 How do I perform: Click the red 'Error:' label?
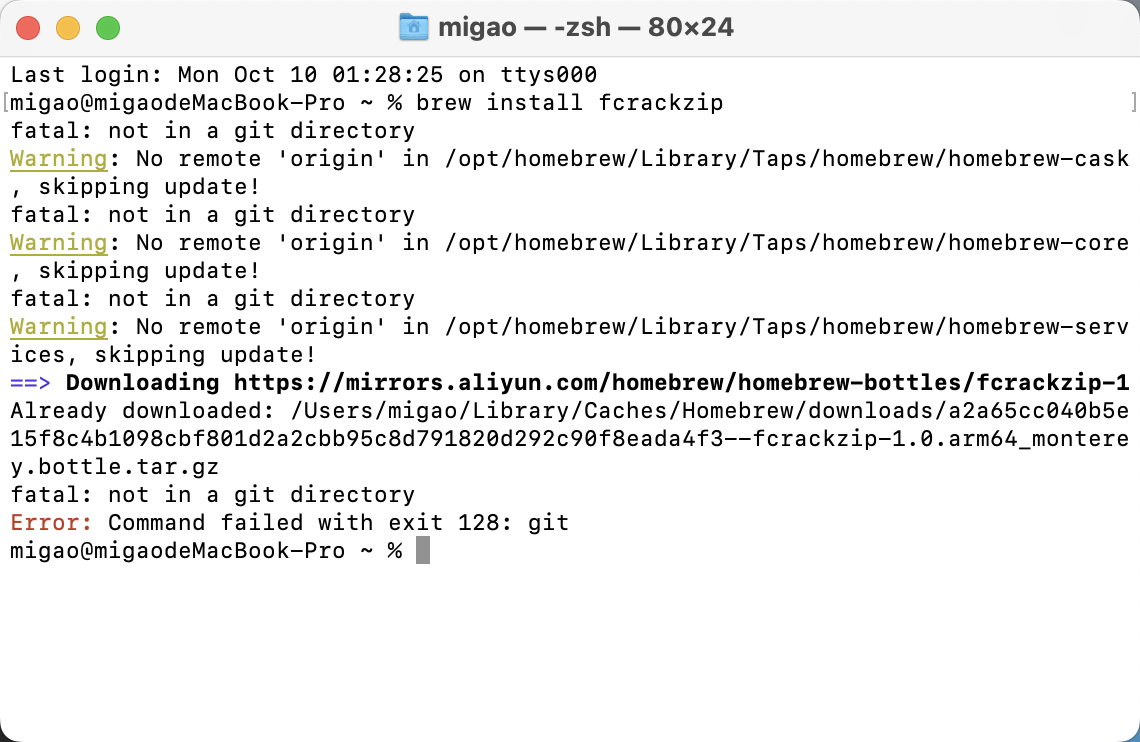click(x=52, y=523)
